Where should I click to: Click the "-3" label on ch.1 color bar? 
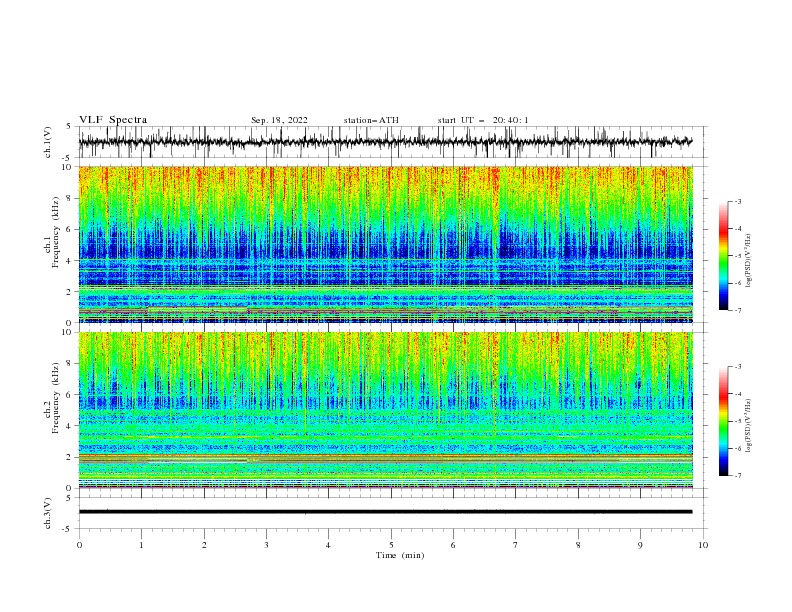click(738, 201)
